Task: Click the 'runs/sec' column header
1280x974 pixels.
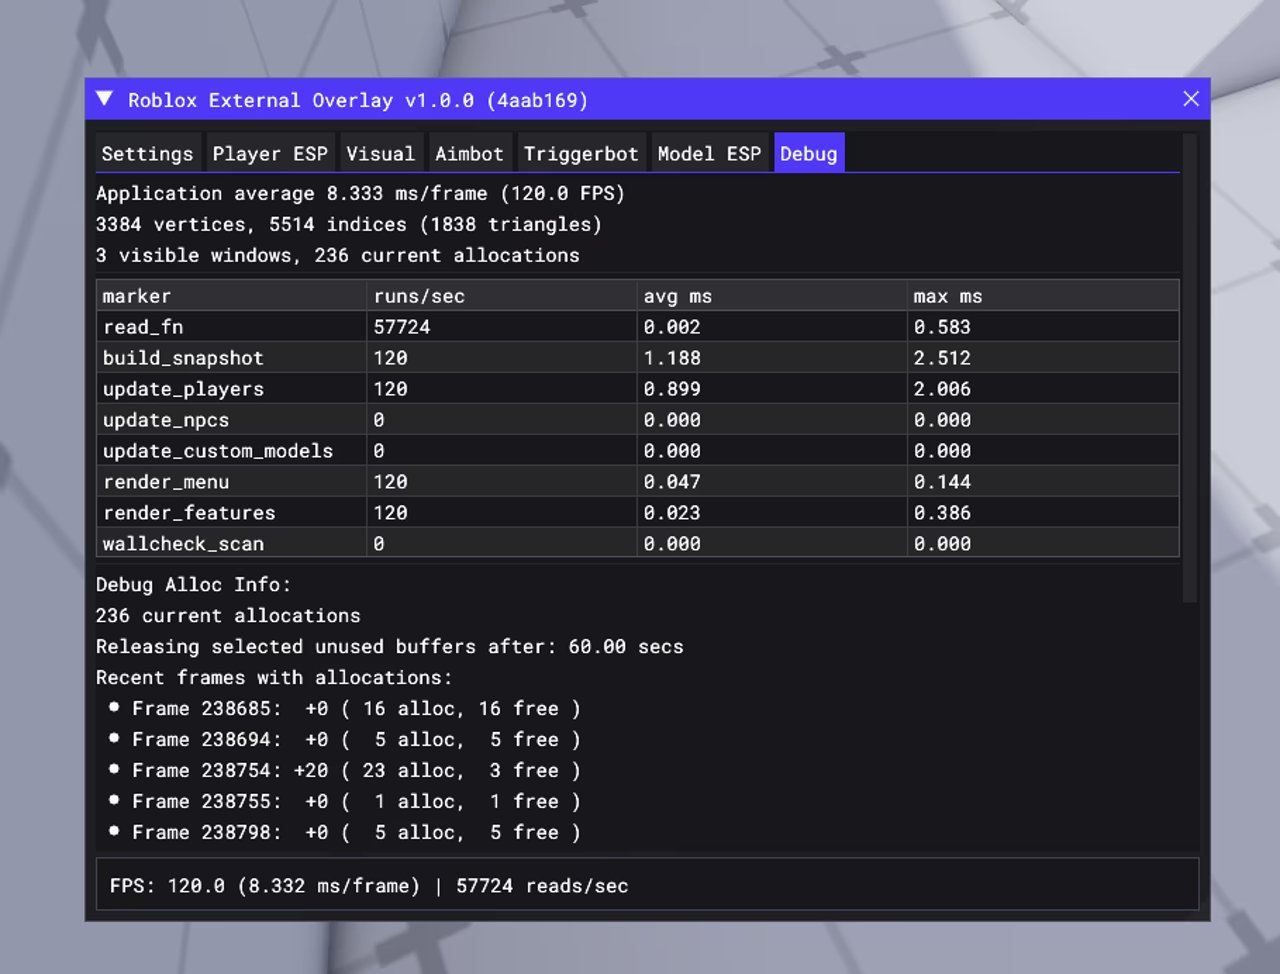Action: pyautogui.click(x=501, y=296)
